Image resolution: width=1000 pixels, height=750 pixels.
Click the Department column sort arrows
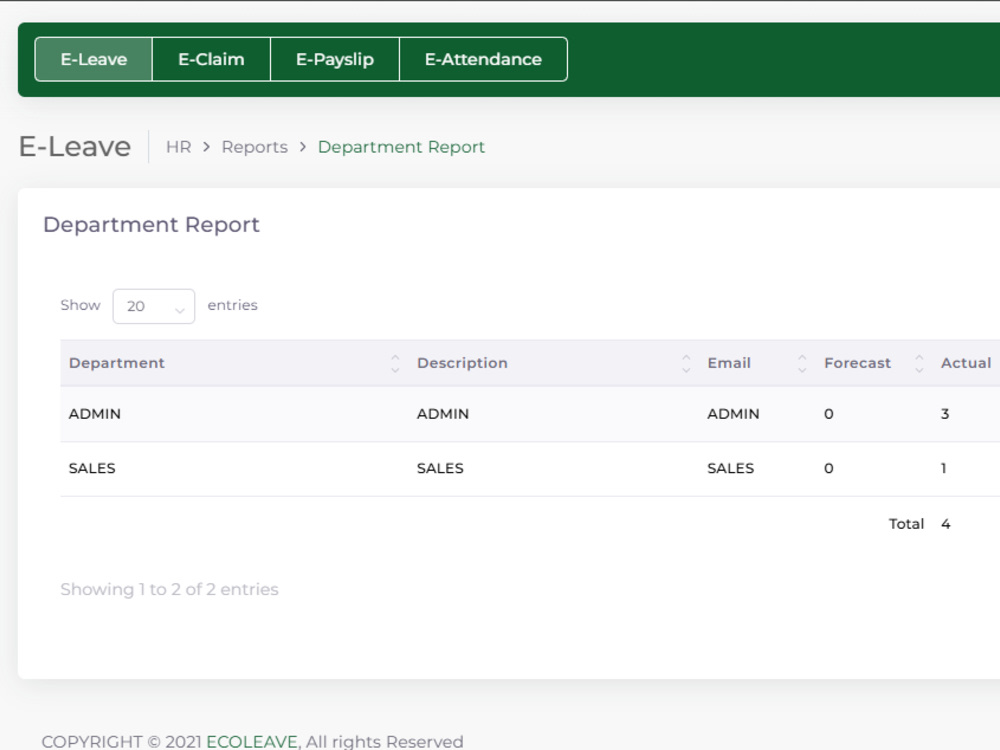tap(395, 364)
